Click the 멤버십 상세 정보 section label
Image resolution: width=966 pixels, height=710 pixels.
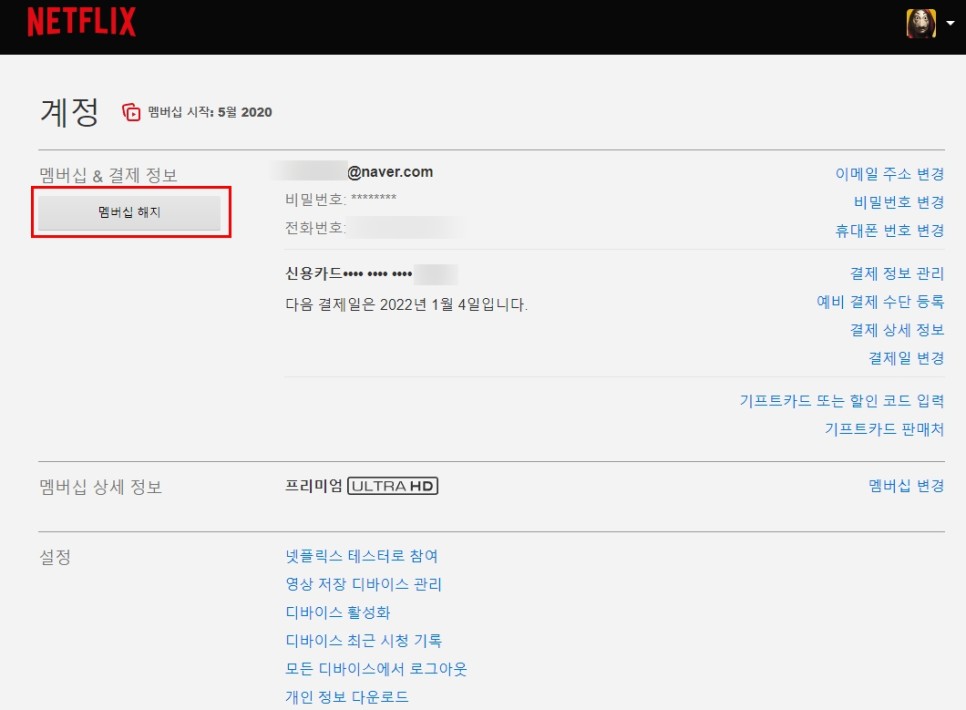coord(100,487)
